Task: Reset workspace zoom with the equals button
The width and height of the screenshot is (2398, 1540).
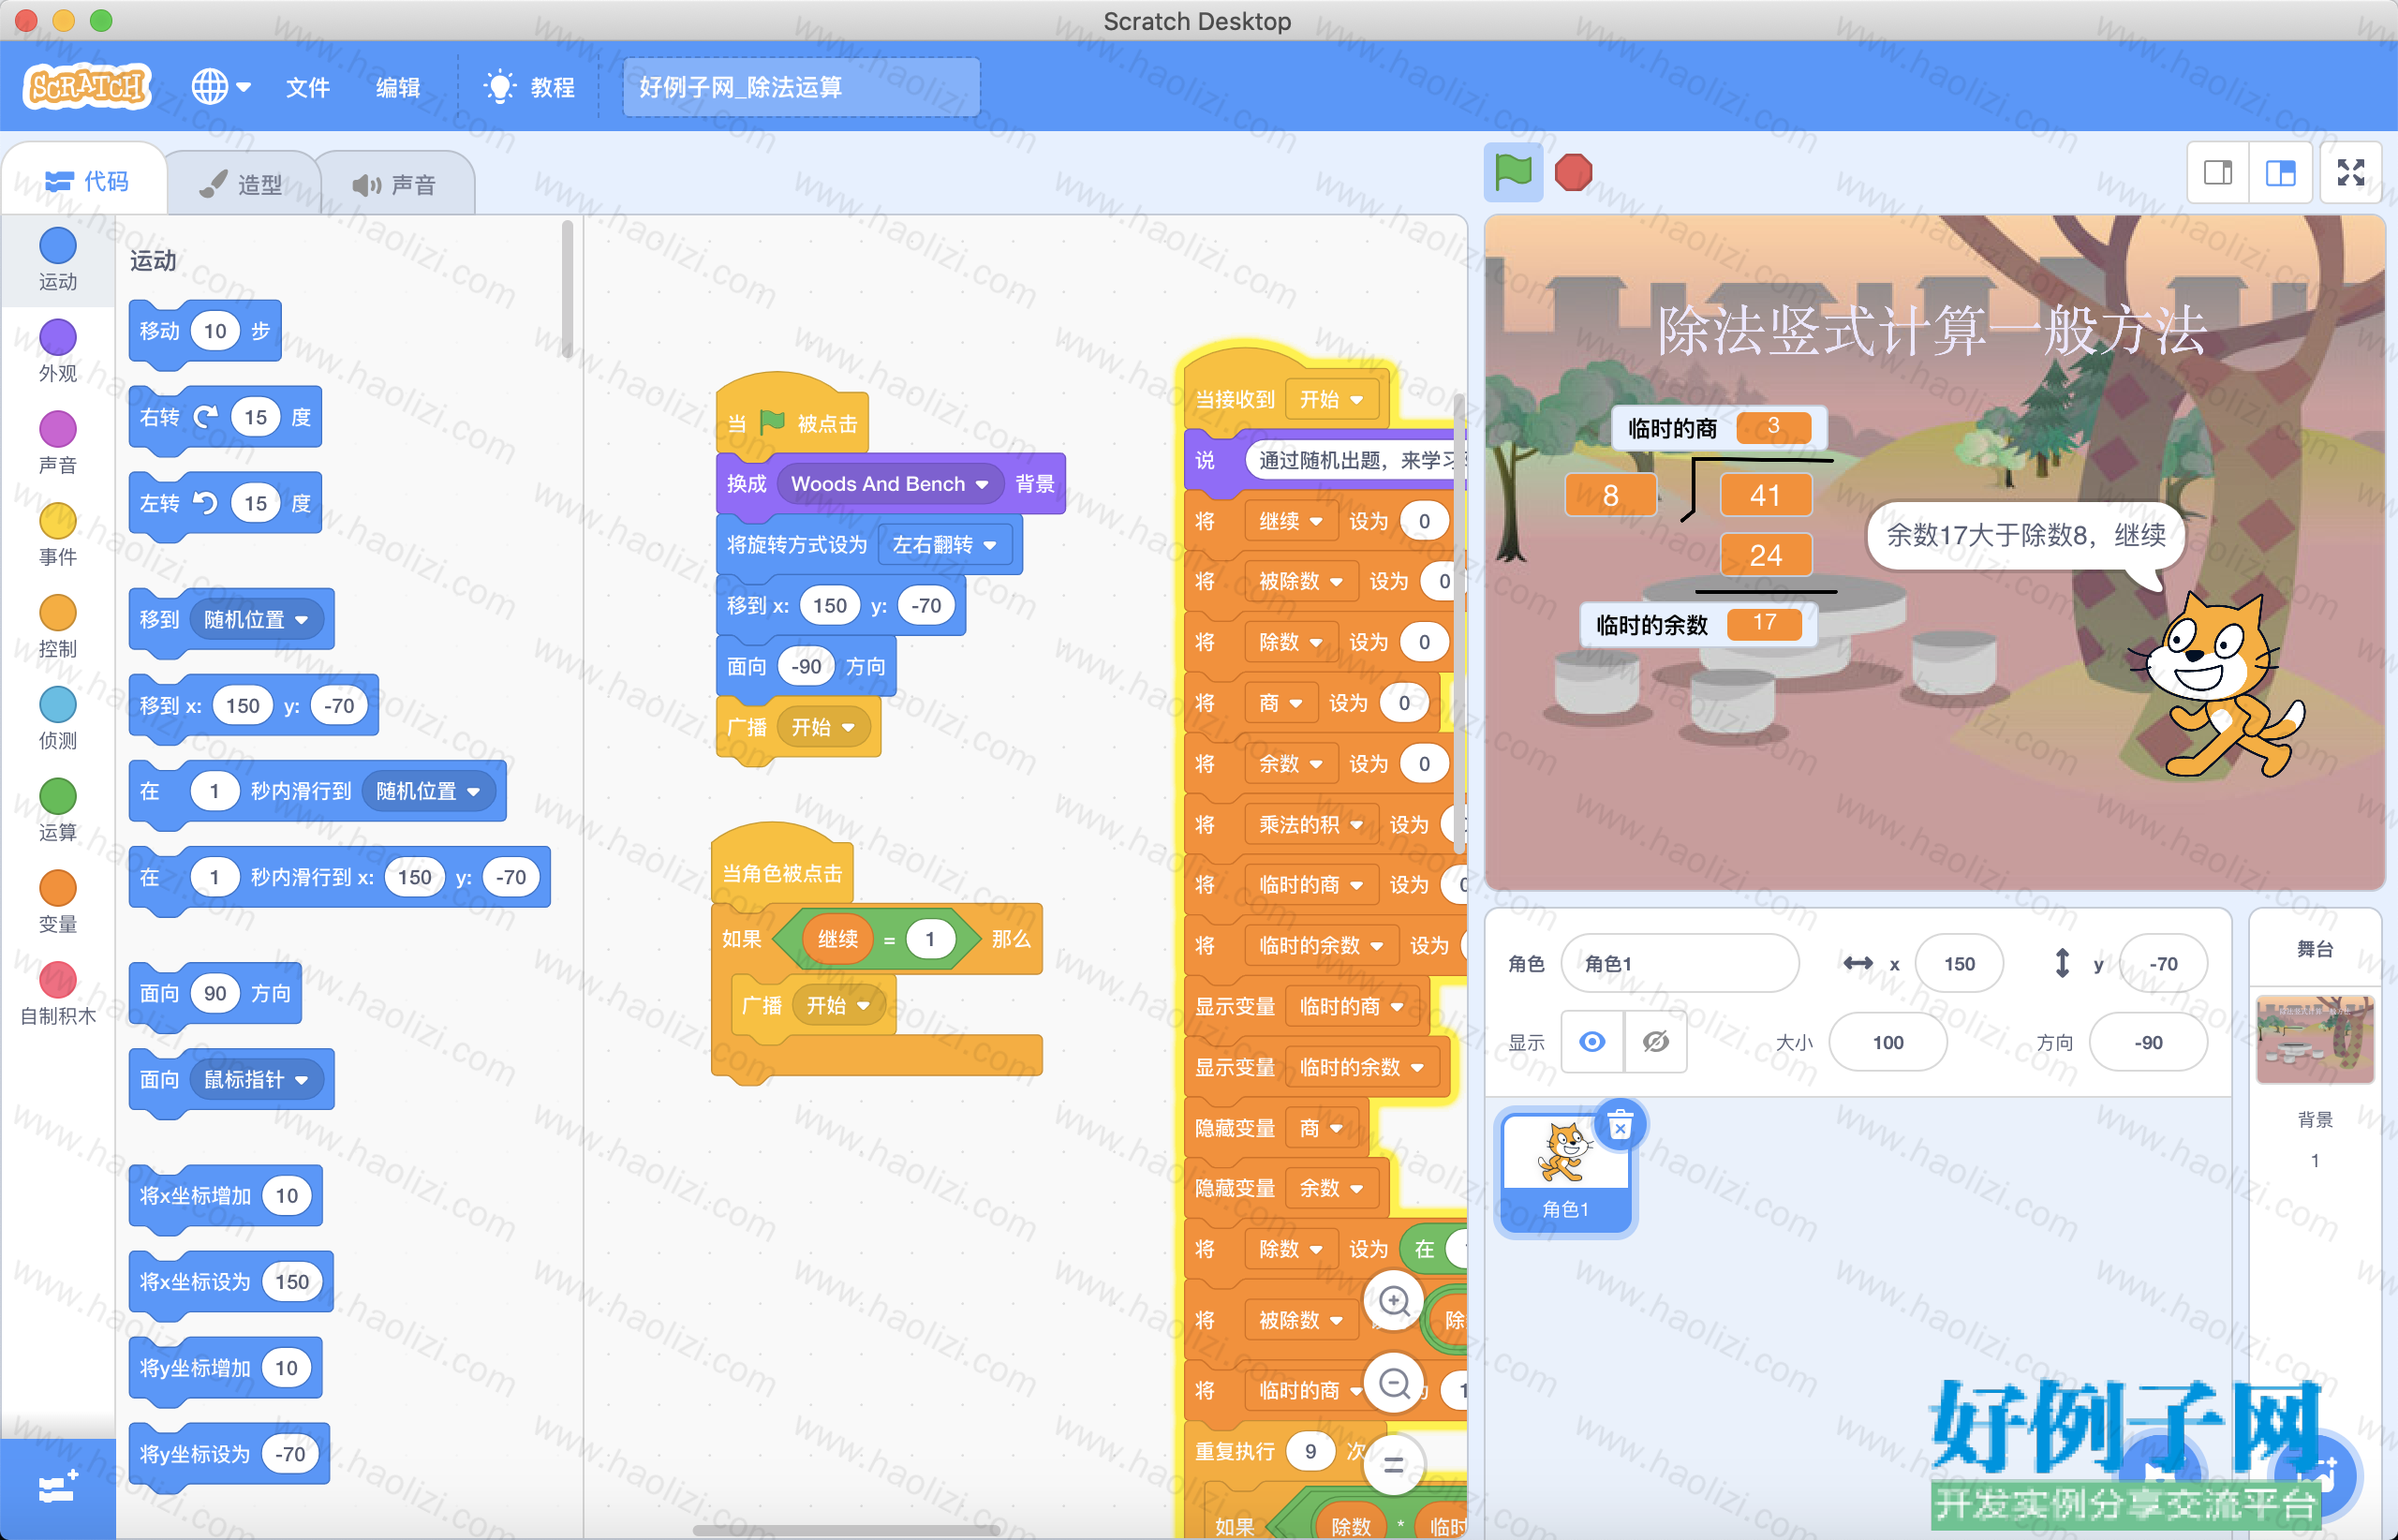Action: (x=1394, y=1466)
